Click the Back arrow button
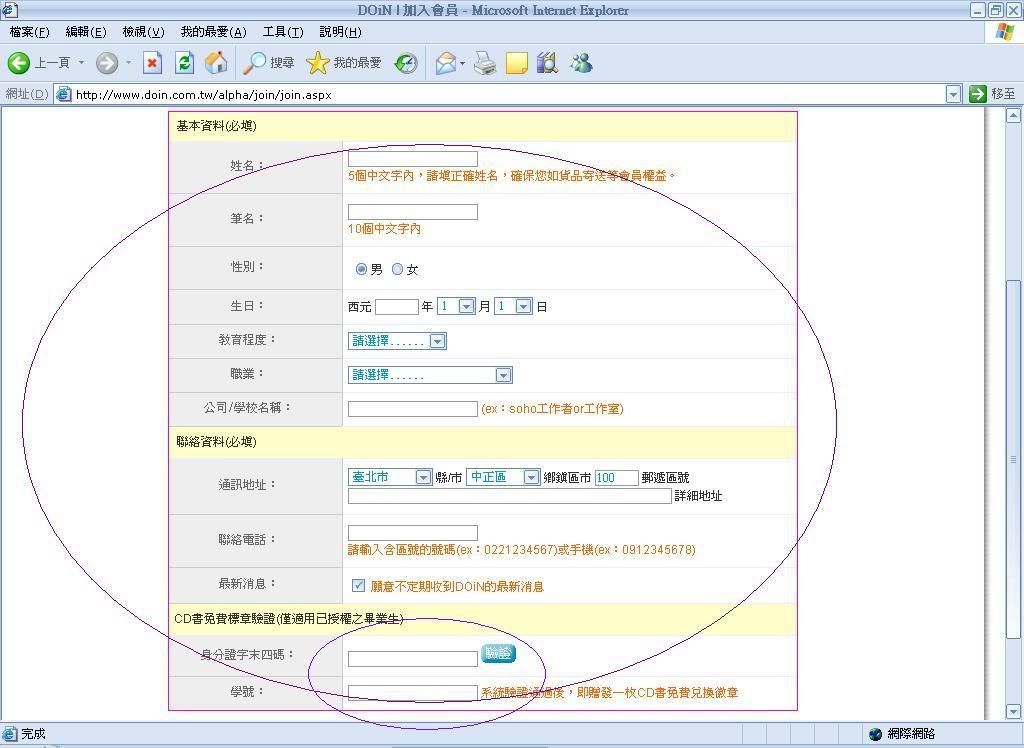 tap(19, 63)
